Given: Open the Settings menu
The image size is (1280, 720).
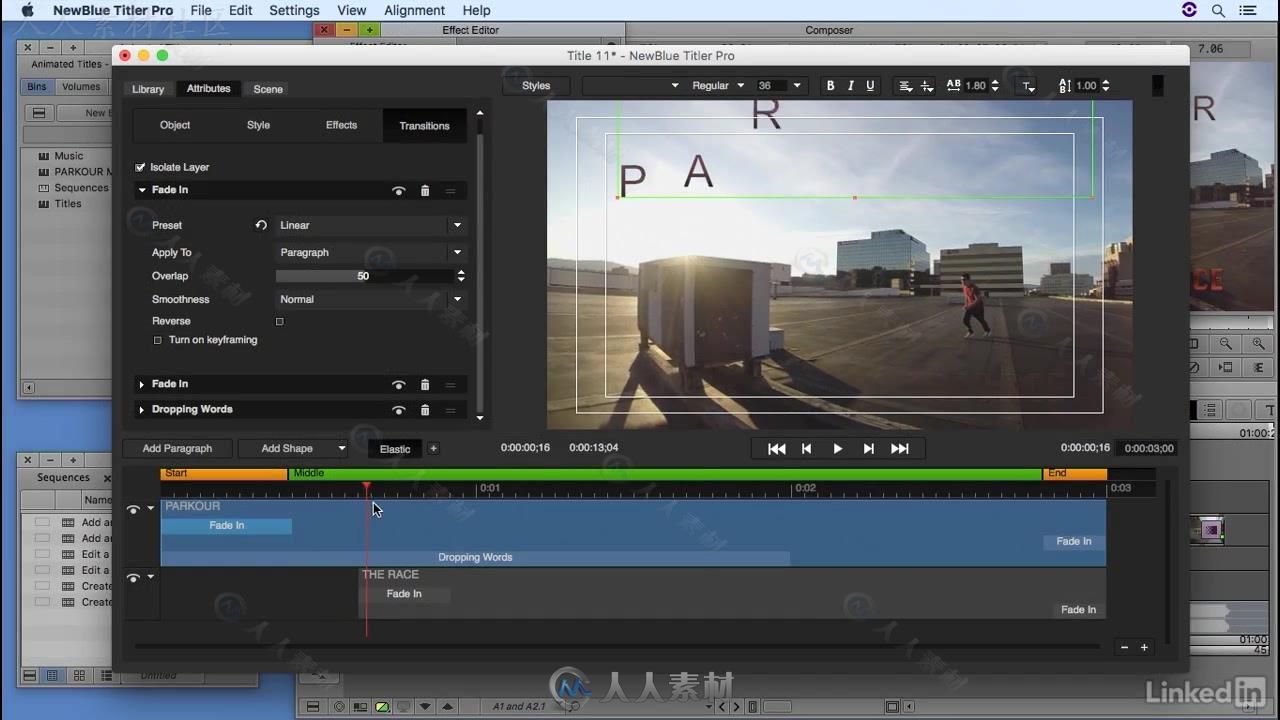Looking at the screenshot, I should [294, 10].
